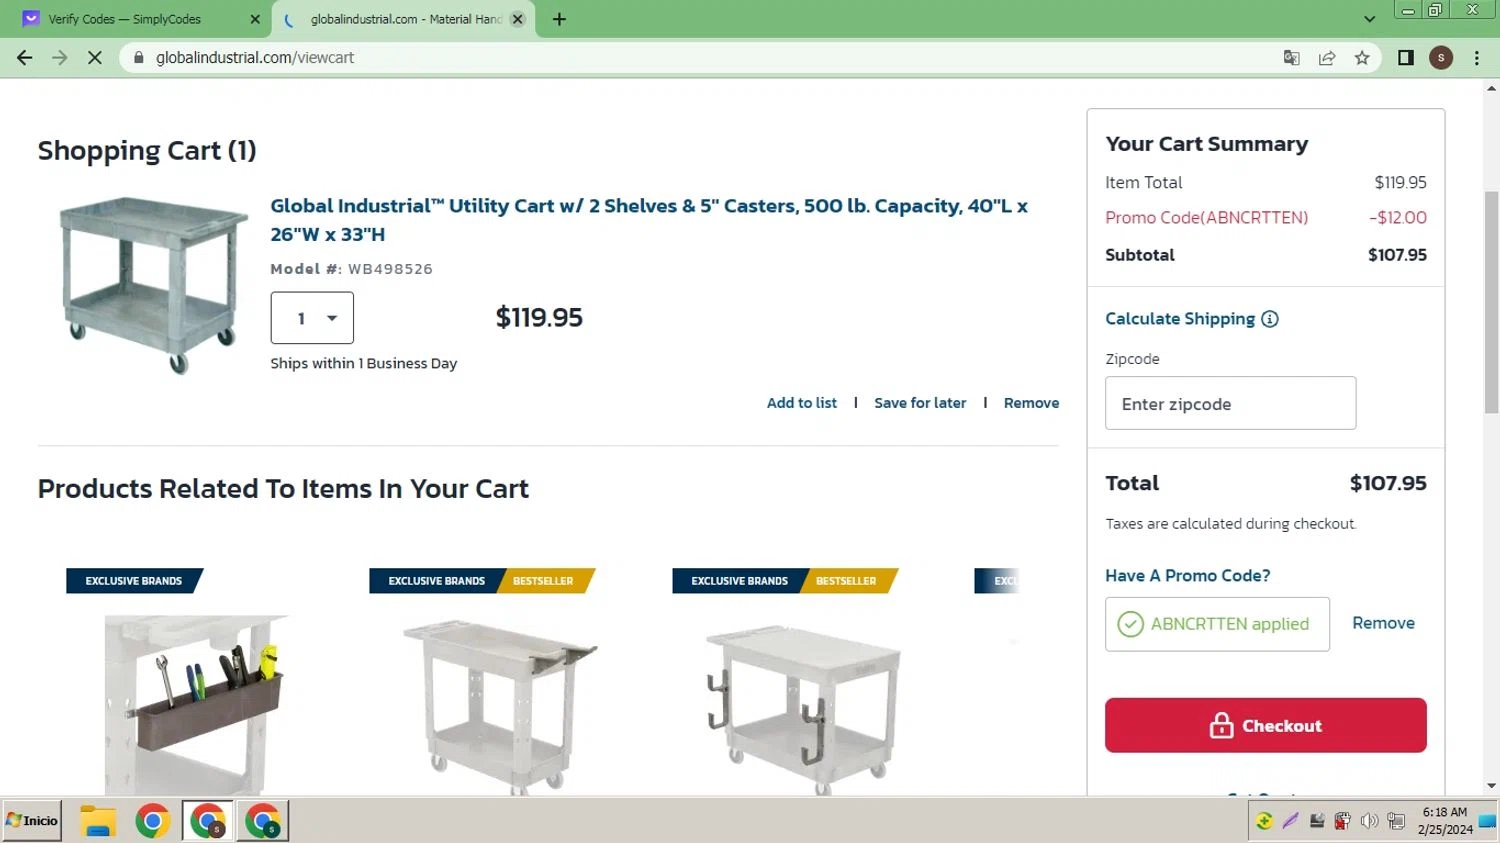Remove the ABNCRTTEN promo code
Image resolution: width=1500 pixels, height=843 pixels.
[x=1383, y=623]
